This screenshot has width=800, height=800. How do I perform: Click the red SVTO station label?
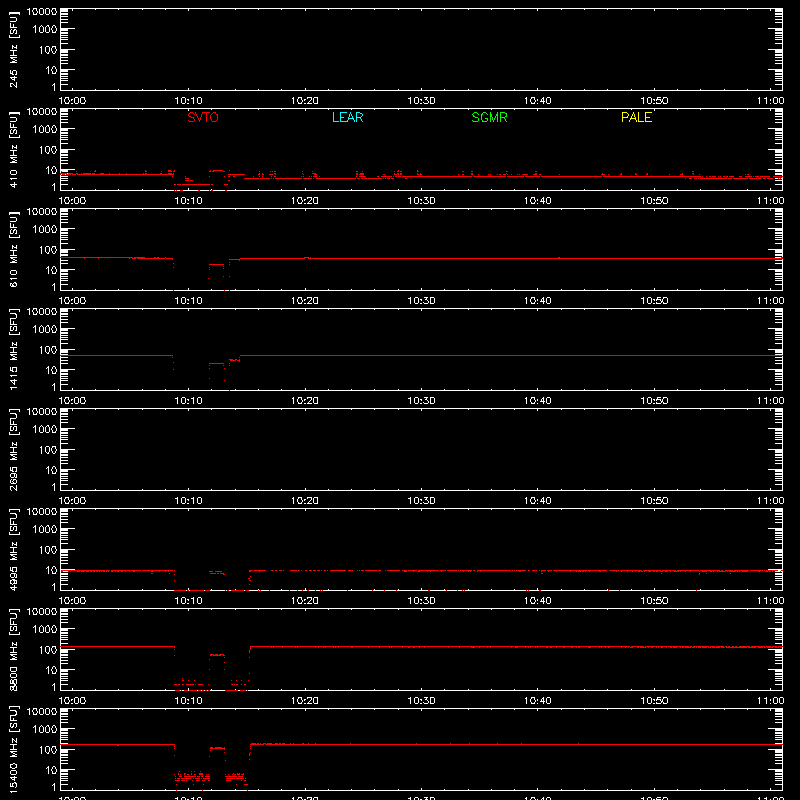pyautogui.click(x=203, y=117)
